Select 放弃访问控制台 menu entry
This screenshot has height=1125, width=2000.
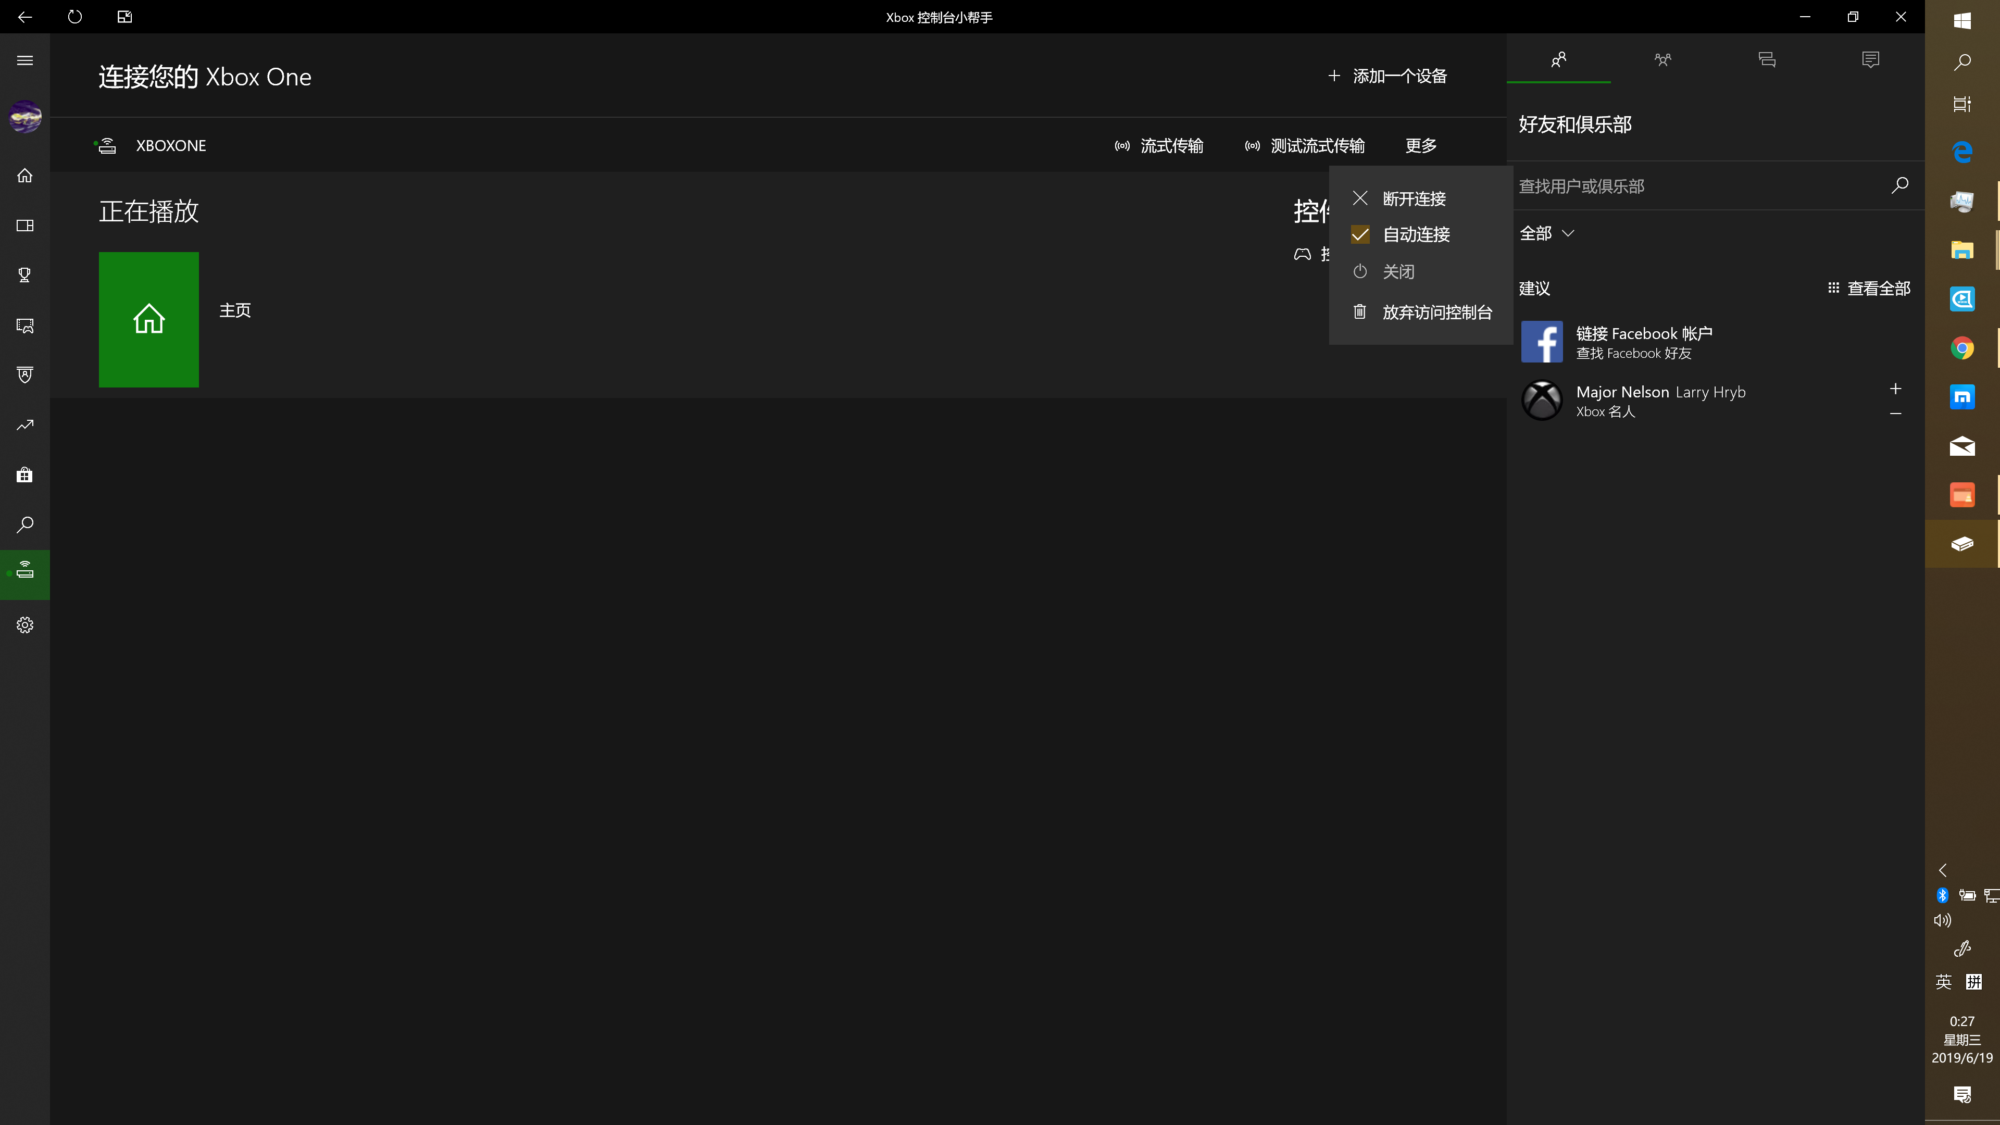[1420, 312]
